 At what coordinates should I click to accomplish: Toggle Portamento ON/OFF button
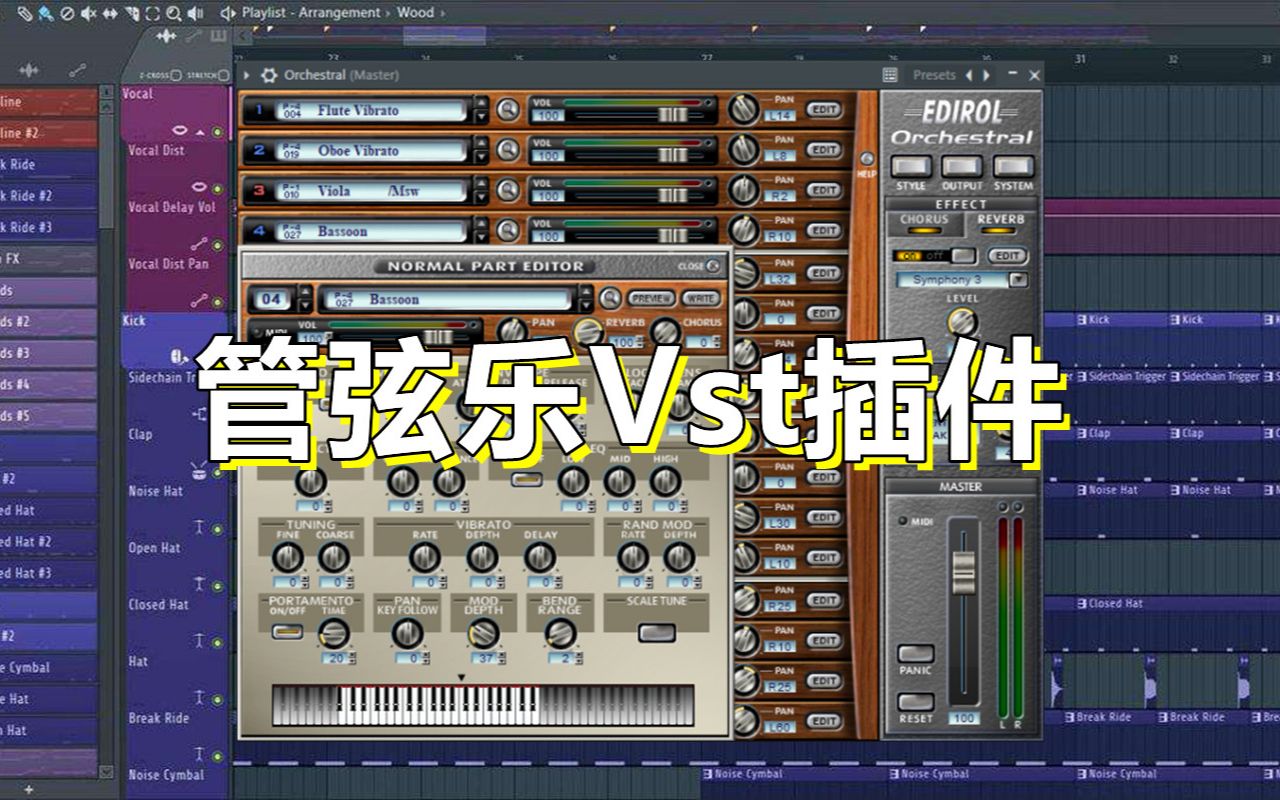287,632
